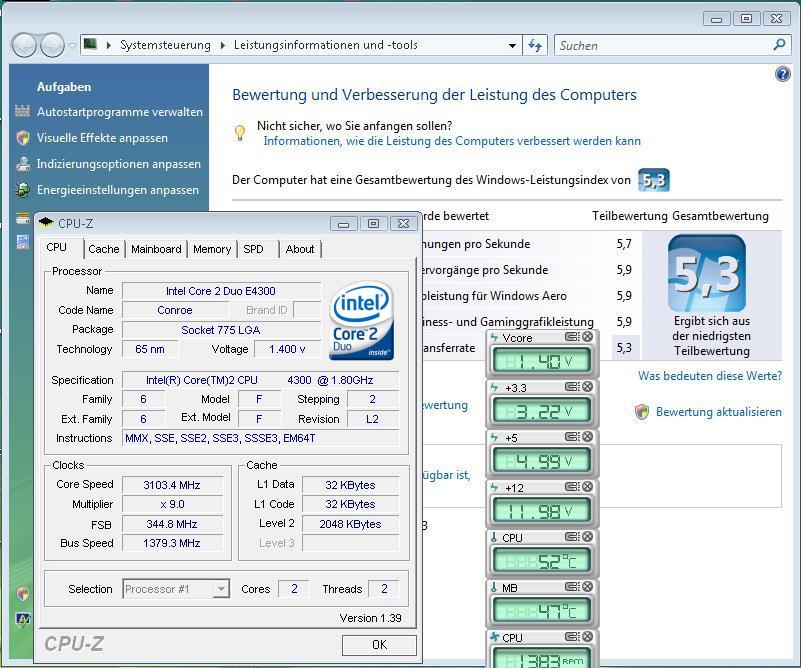Click the magnifier icon in the Suchen box
Screen dimensions: 801x668
pos(779,45)
